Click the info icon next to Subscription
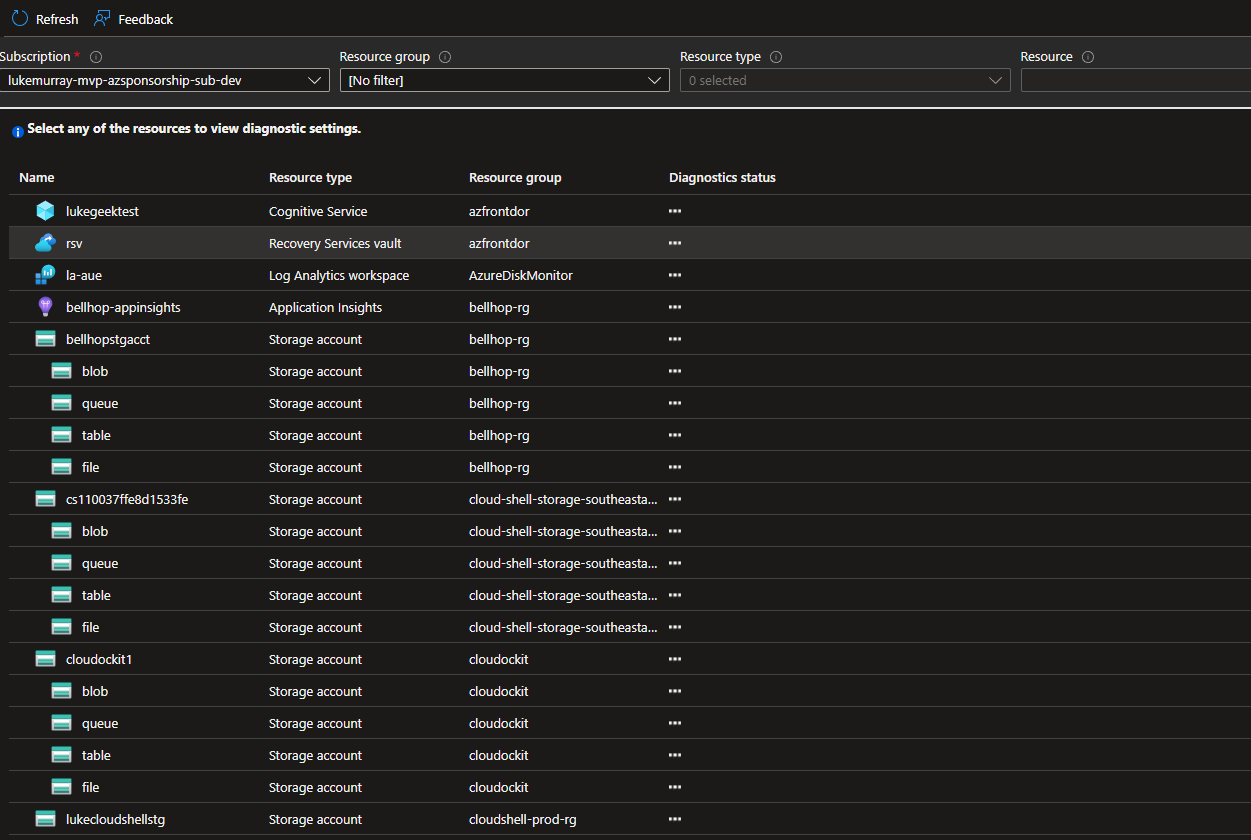1251x840 pixels. [x=95, y=57]
